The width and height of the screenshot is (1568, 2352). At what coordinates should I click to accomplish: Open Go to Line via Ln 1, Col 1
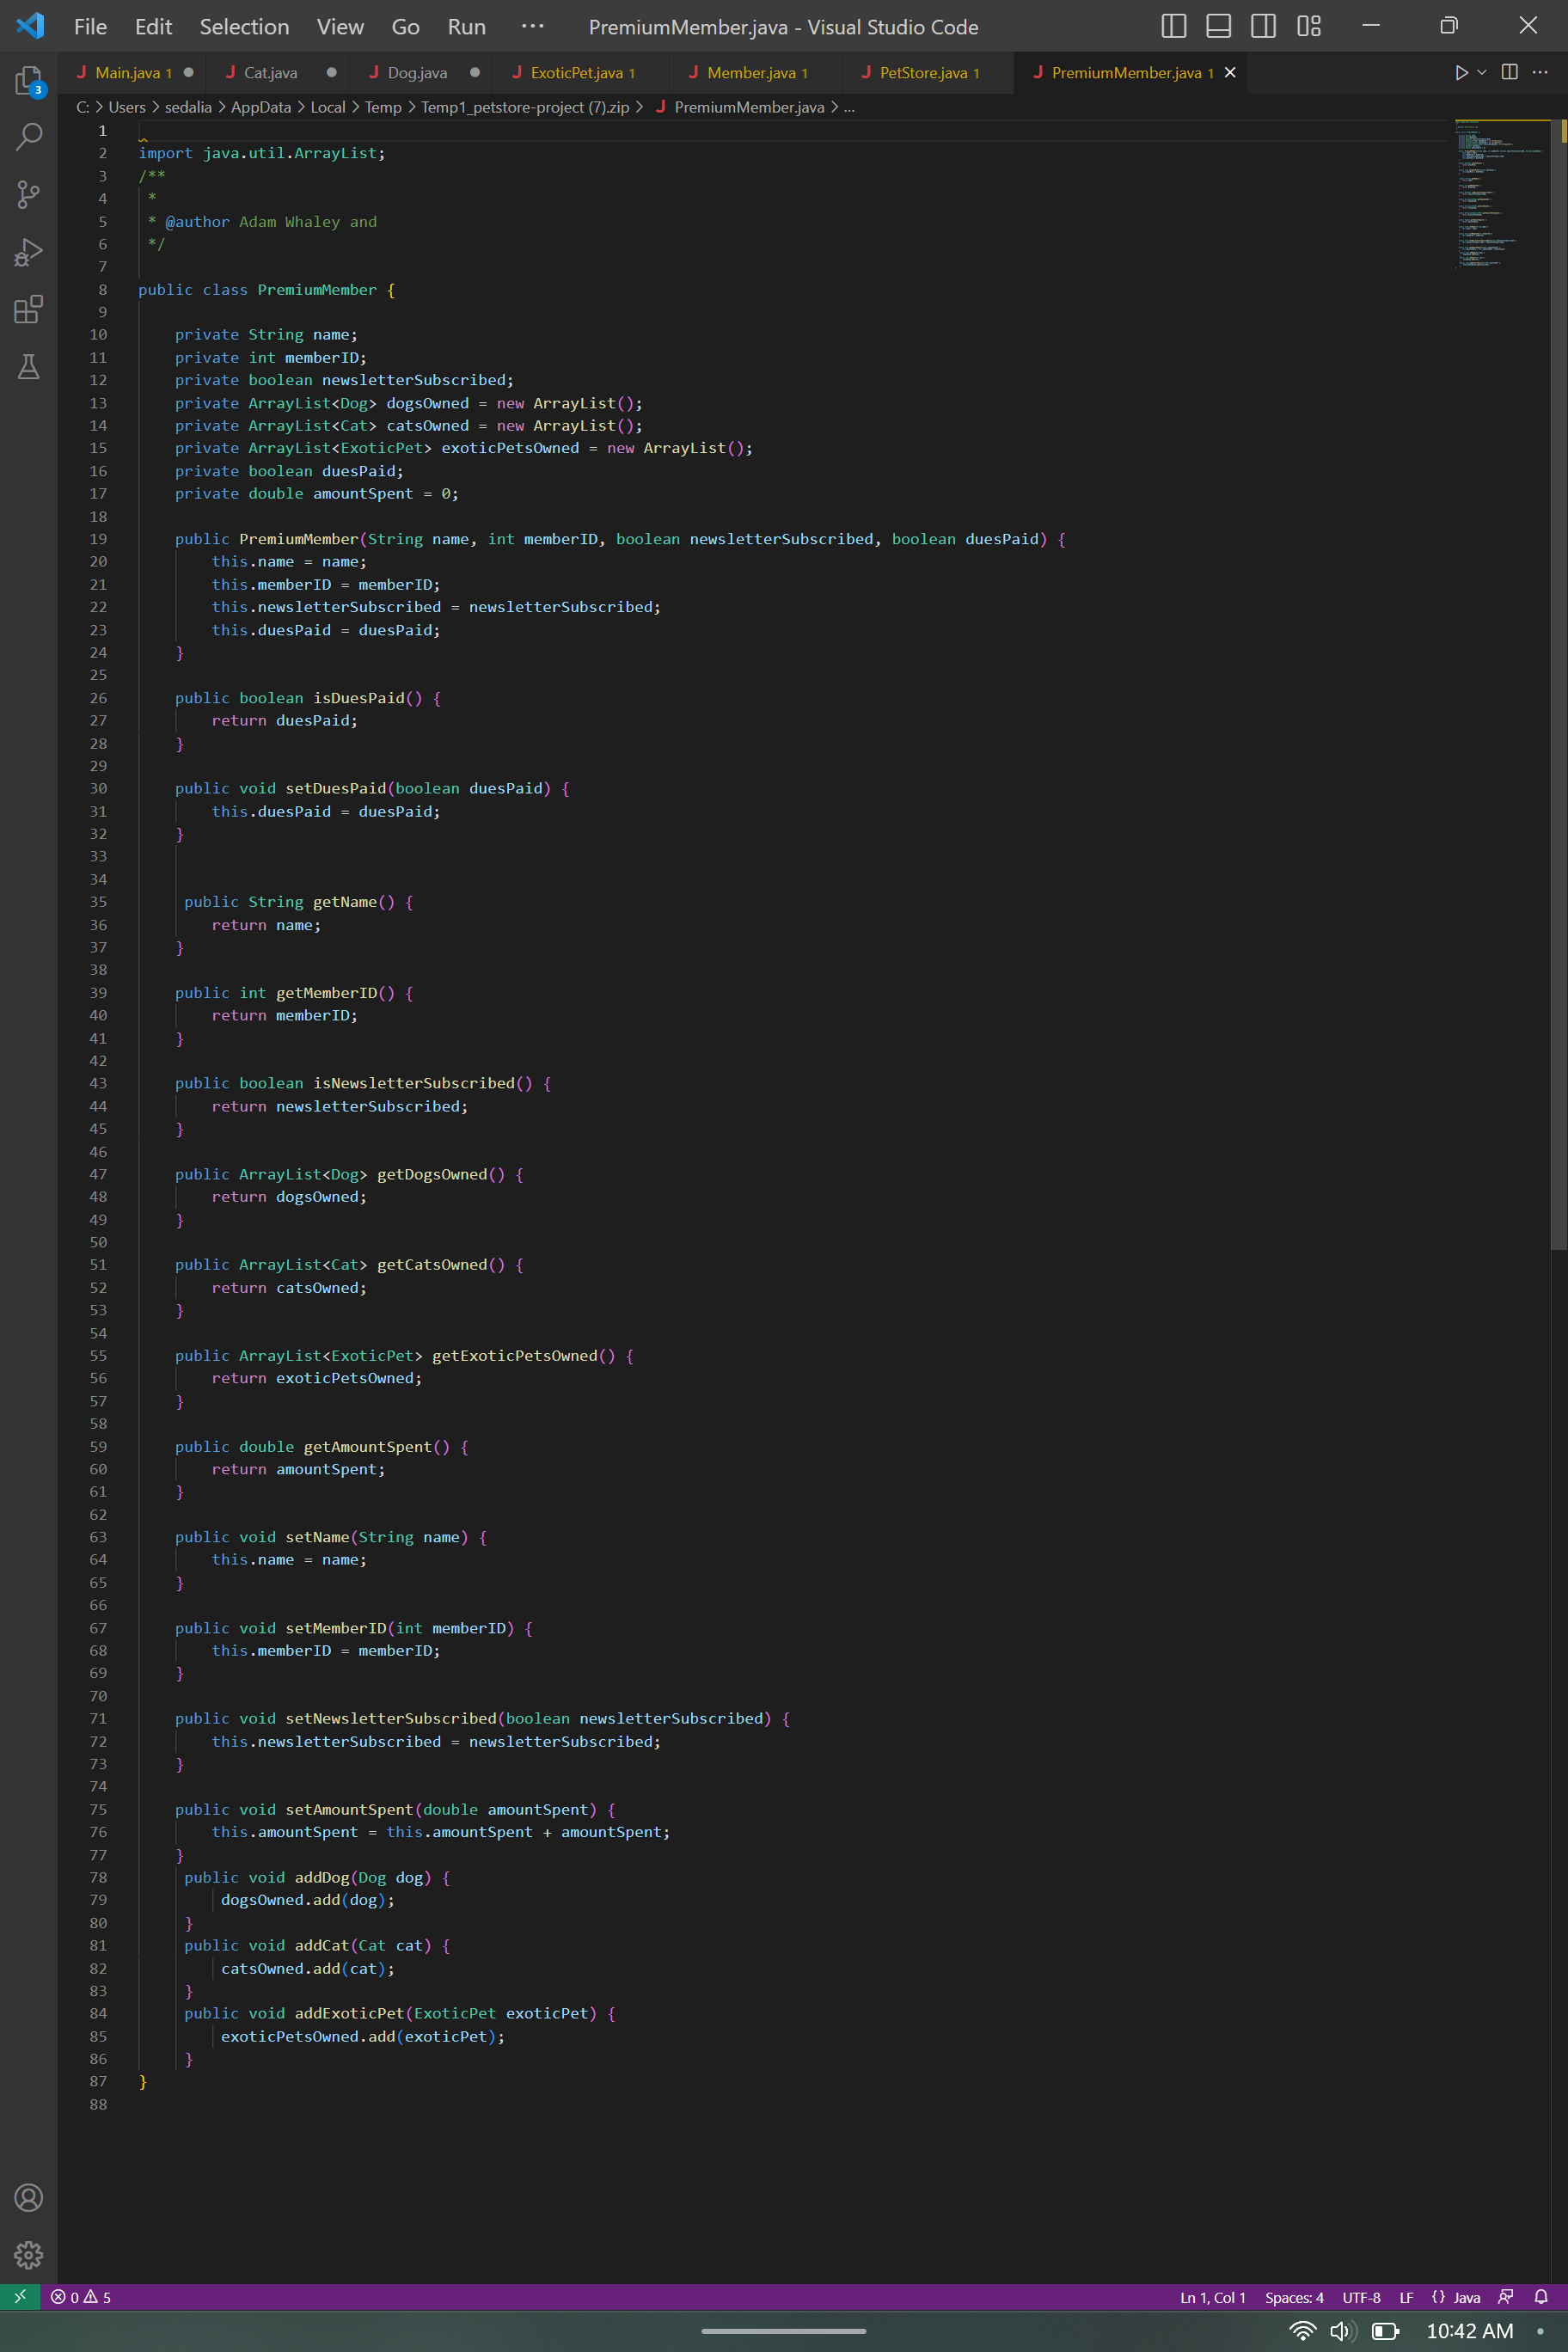(1212, 2297)
